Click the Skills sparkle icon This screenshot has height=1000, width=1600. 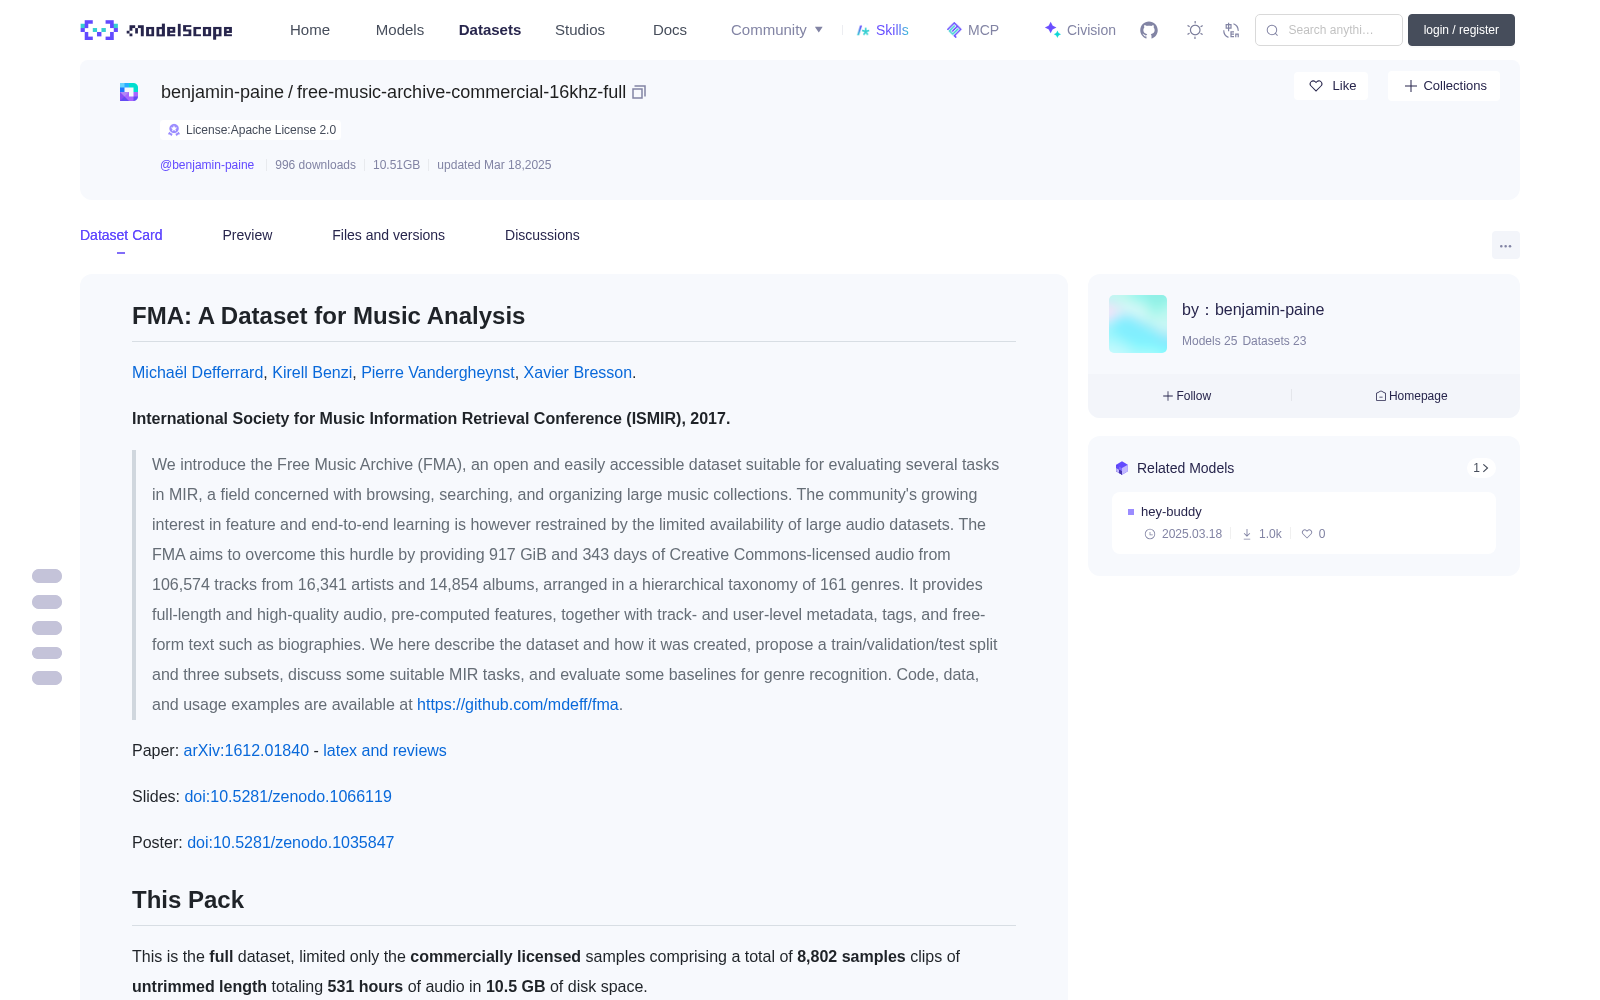click(863, 30)
